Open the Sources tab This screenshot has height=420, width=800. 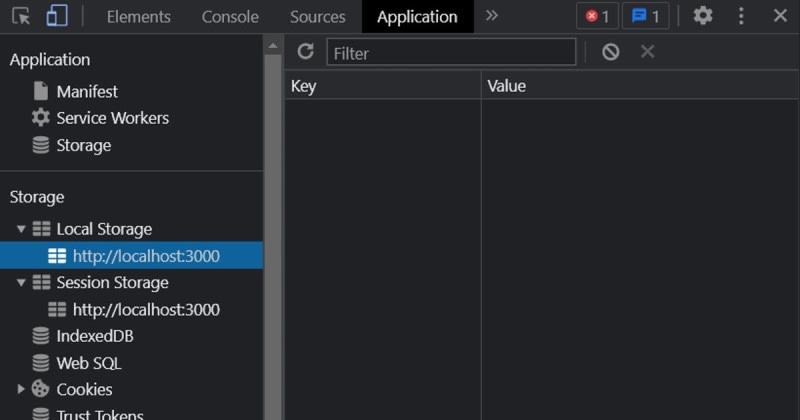(317, 17)
